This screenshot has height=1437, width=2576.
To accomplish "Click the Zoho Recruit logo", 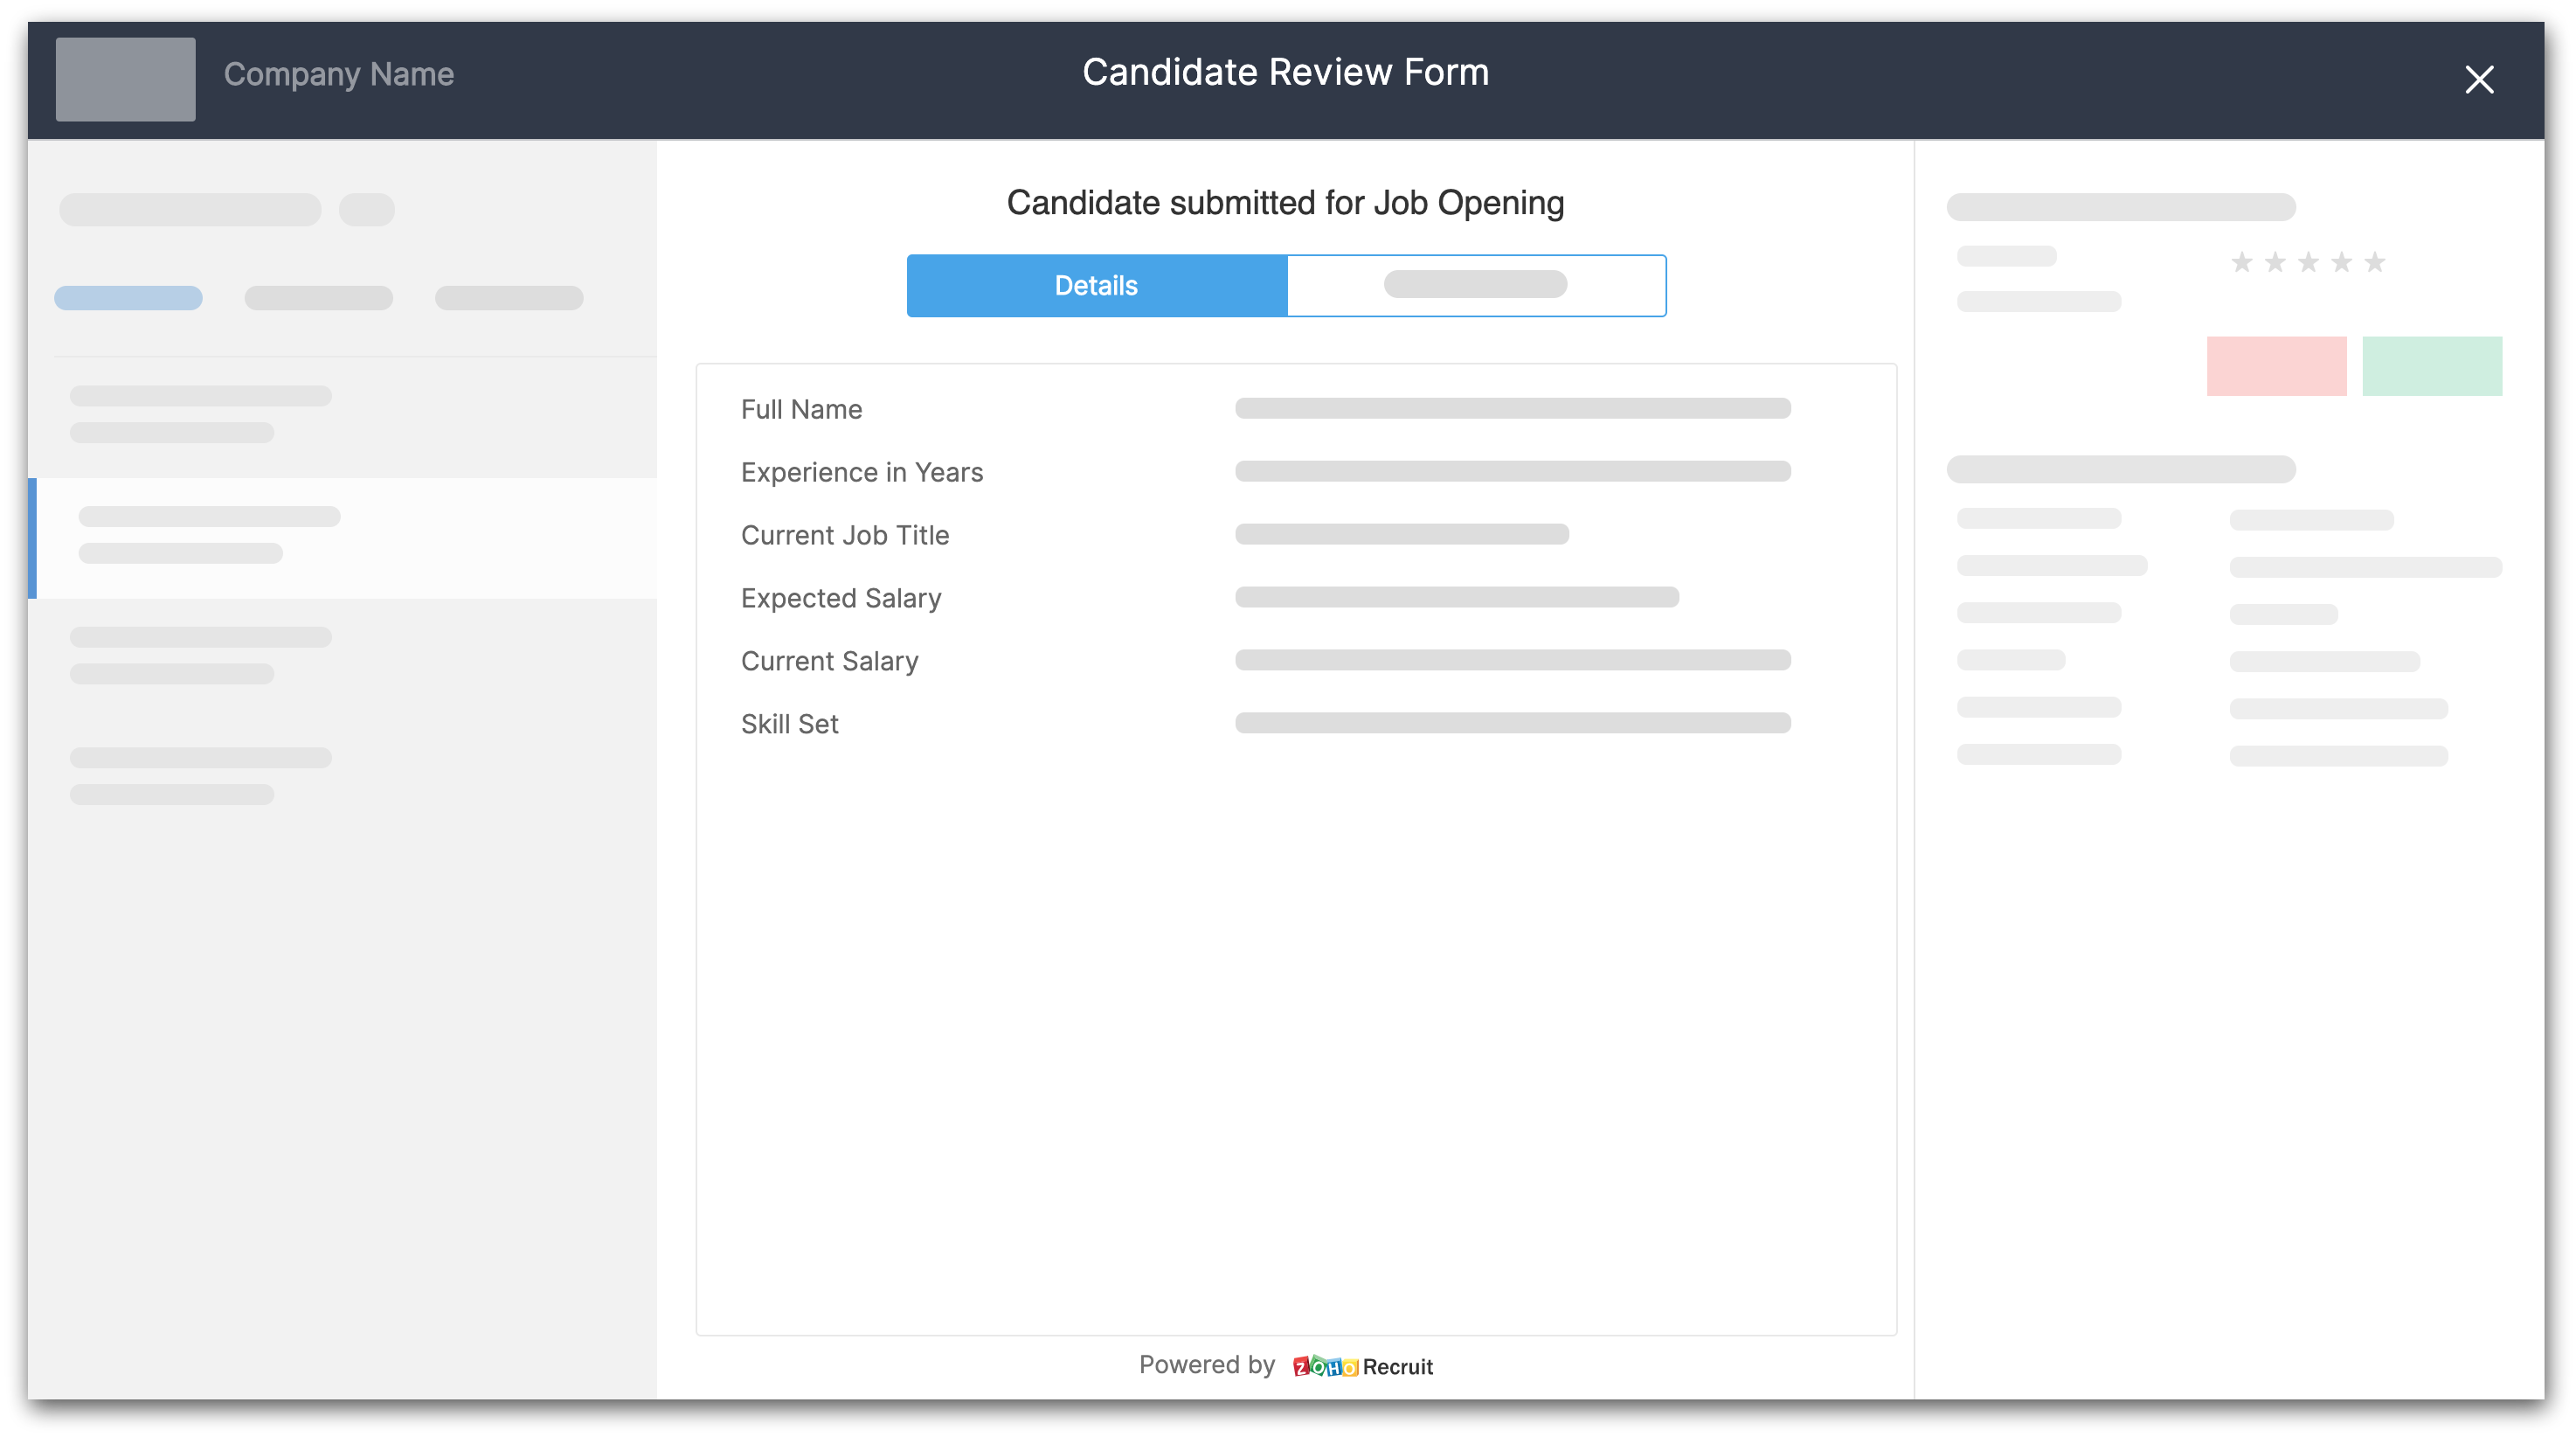I will (1362, 1366).
